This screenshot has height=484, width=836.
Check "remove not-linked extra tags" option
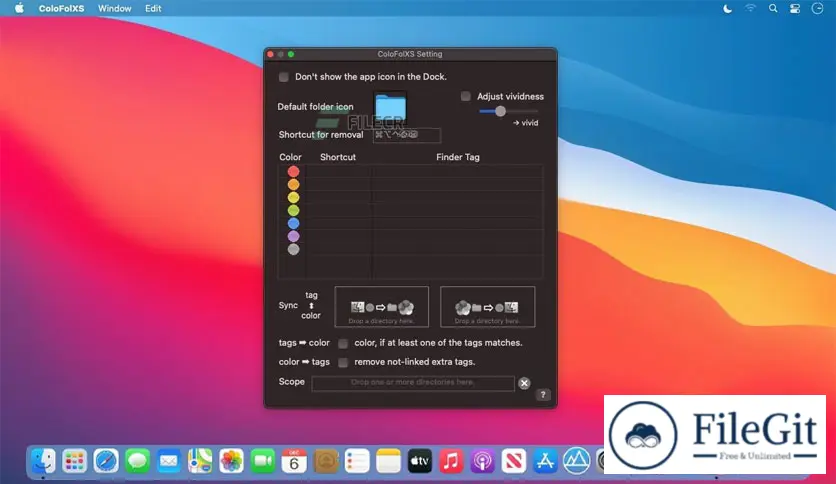point(343,362)
